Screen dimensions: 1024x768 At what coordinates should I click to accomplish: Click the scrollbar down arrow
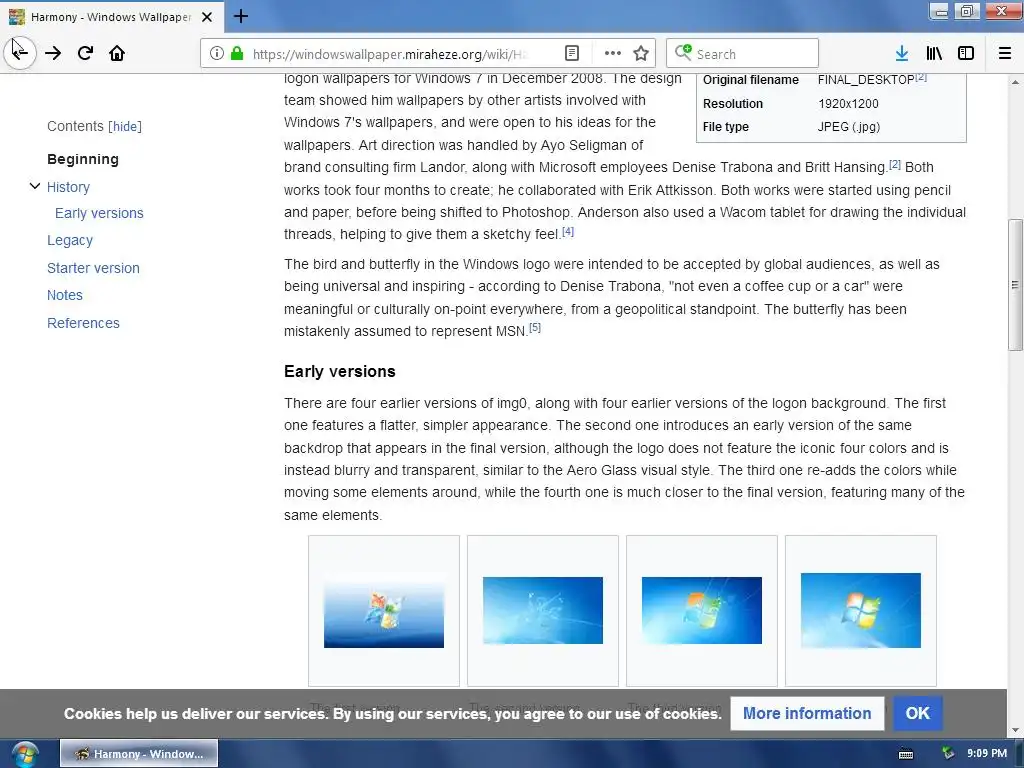[1015, 730]
